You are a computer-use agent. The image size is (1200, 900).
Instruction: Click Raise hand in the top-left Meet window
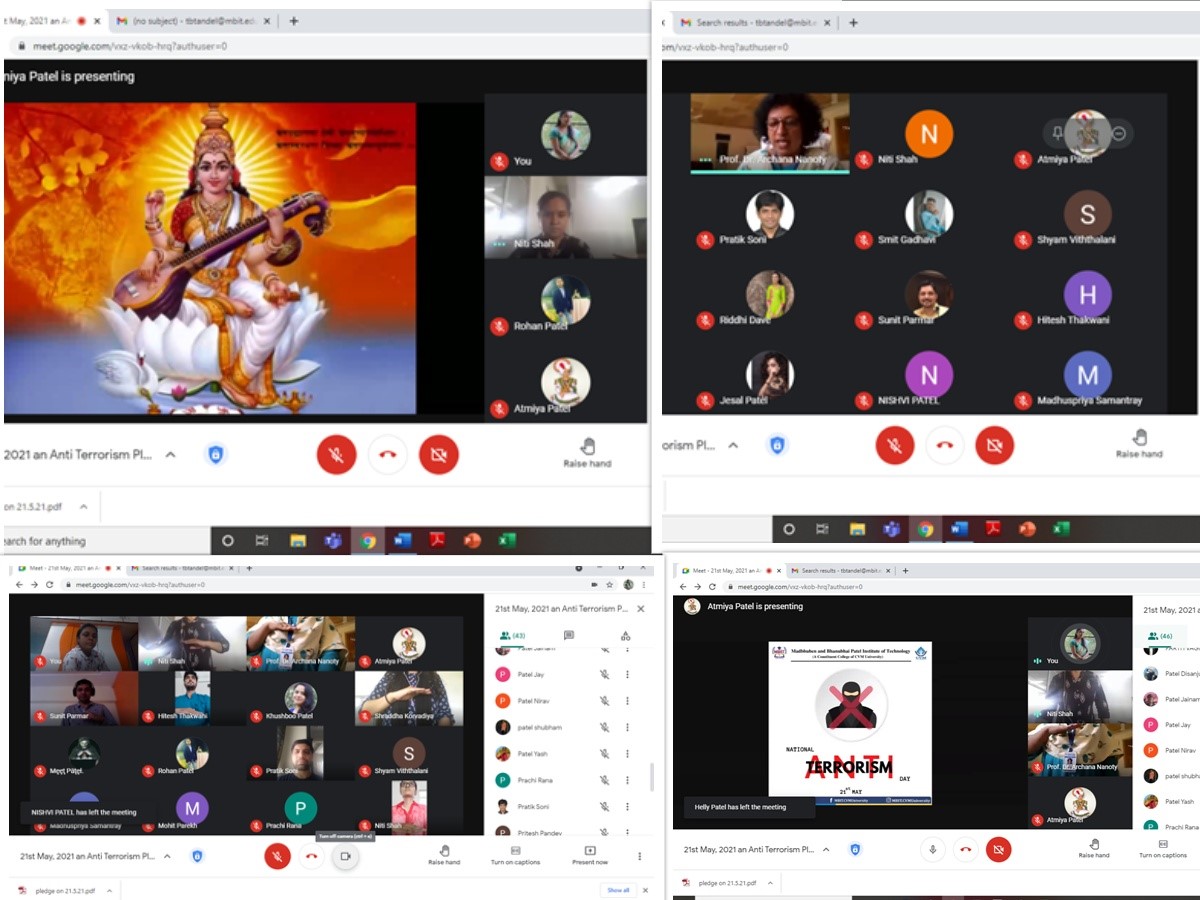click(587, 453)
